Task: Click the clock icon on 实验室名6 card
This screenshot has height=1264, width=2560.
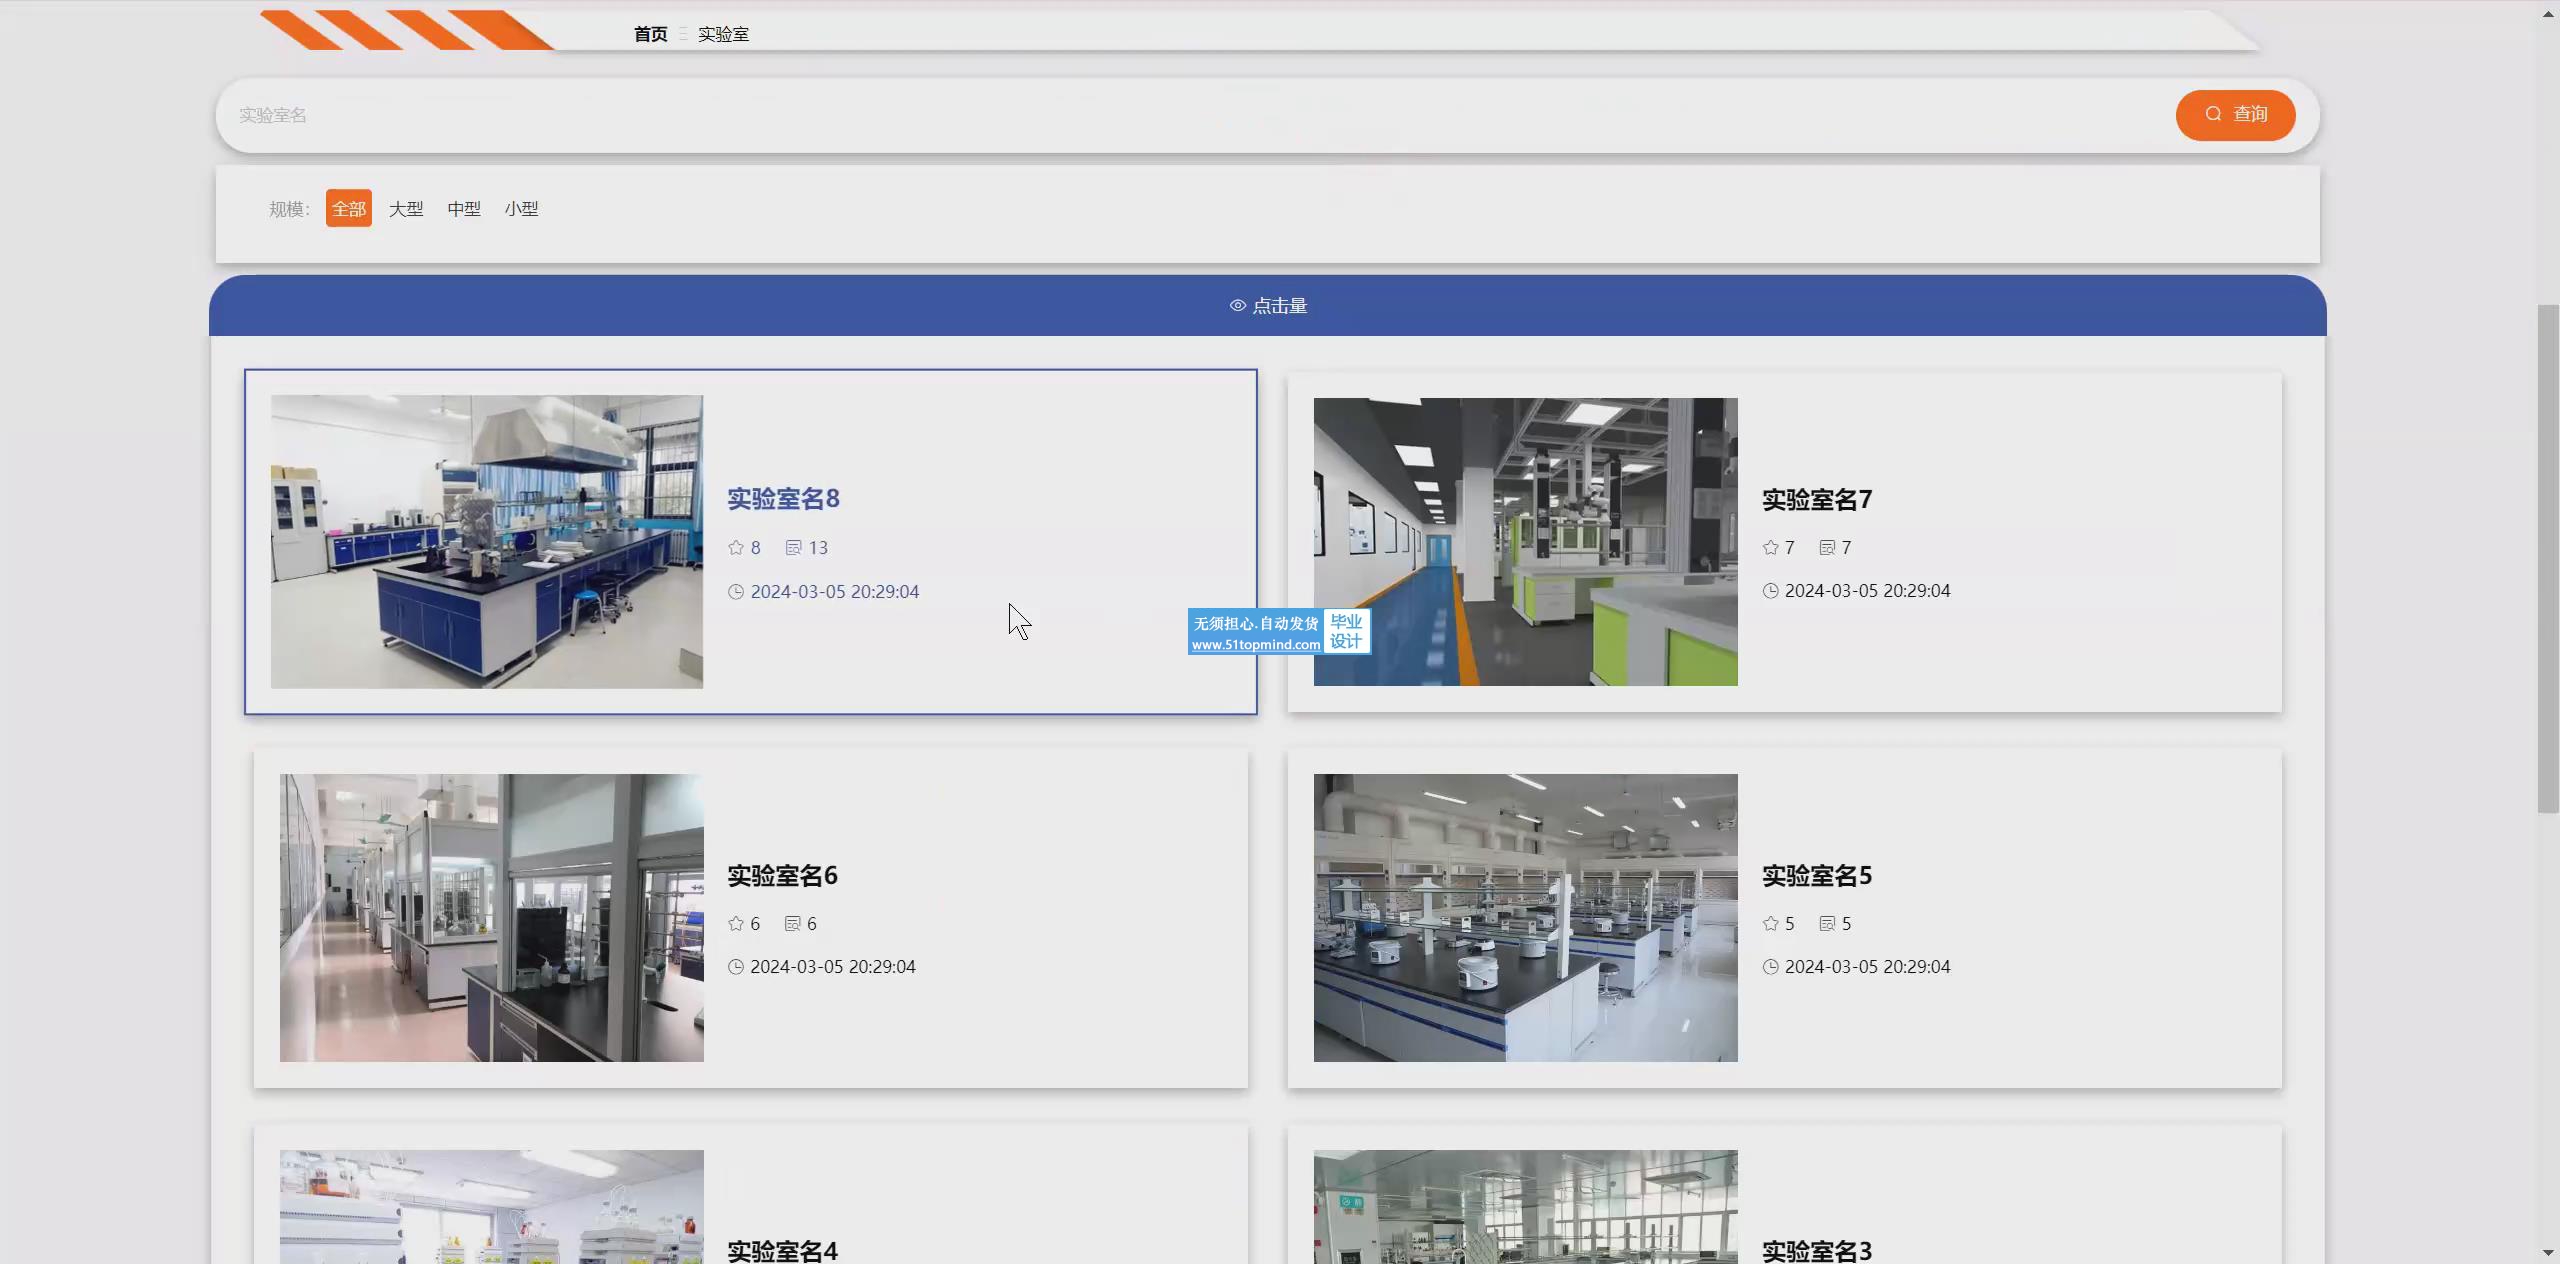Action: 736,967
